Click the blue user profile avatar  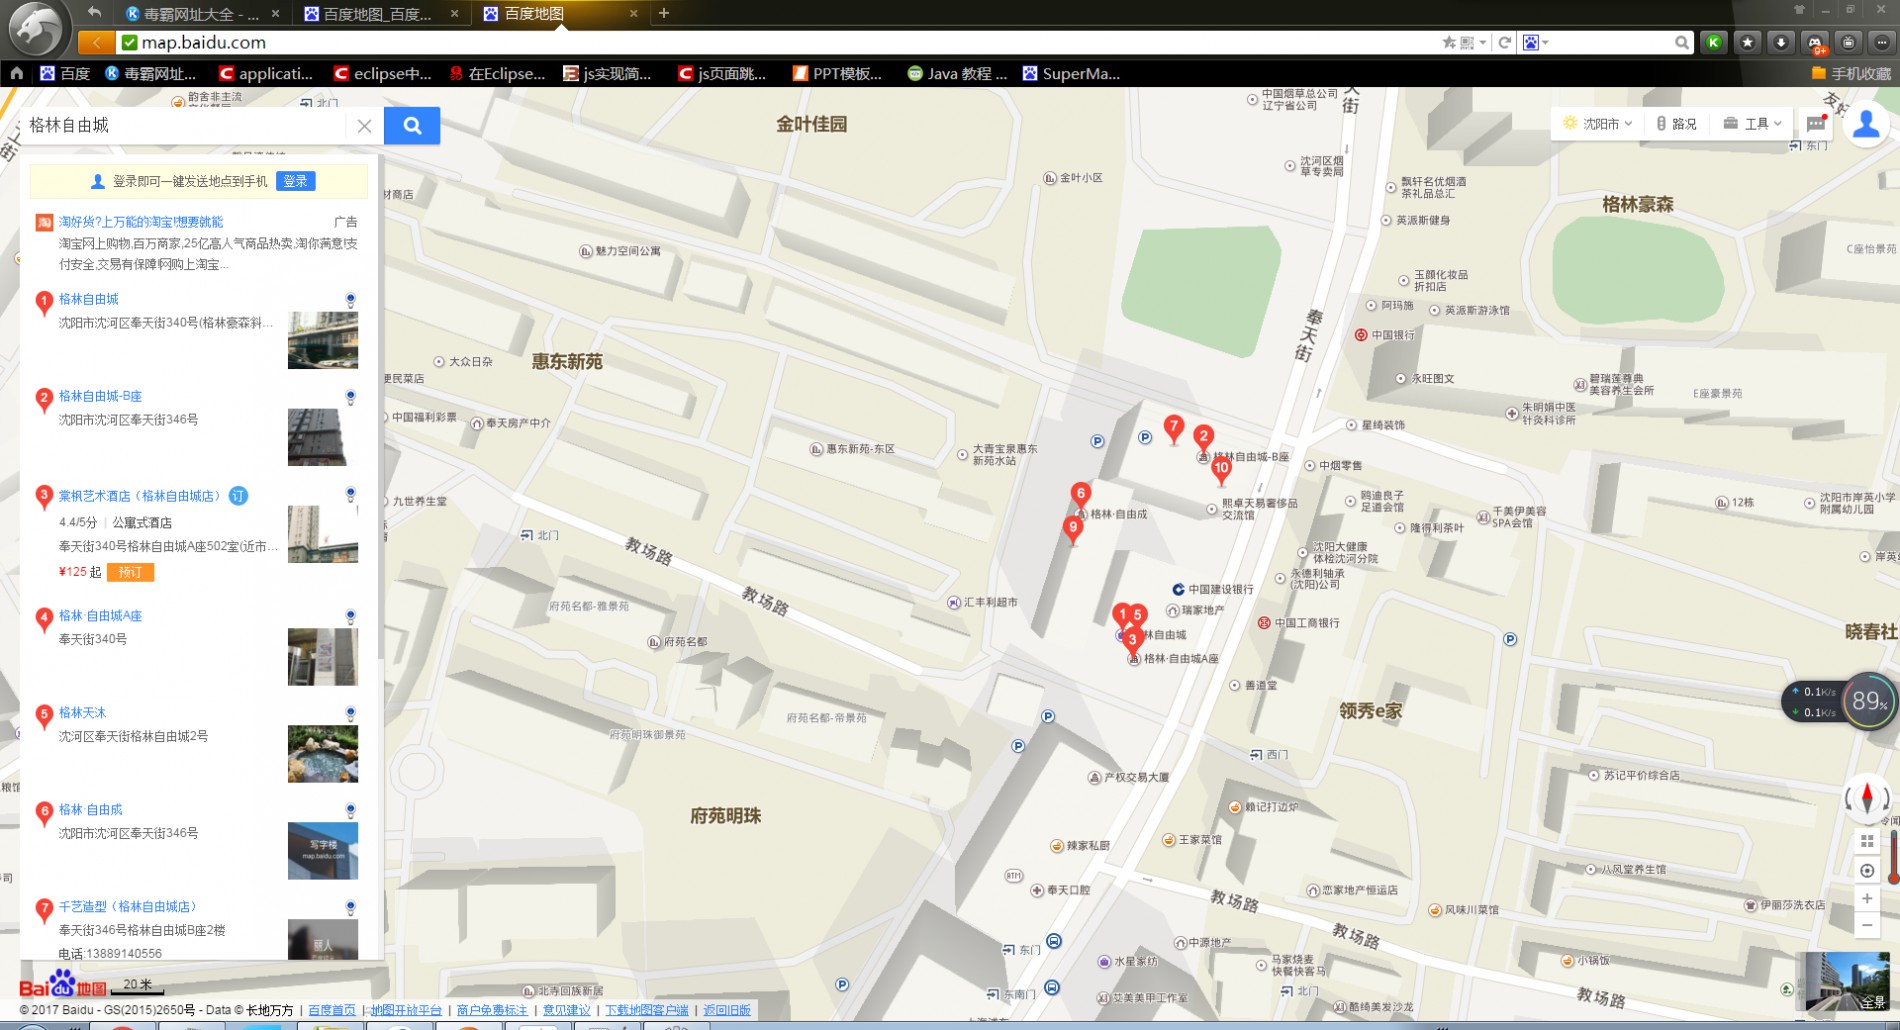coord(1866,125)
